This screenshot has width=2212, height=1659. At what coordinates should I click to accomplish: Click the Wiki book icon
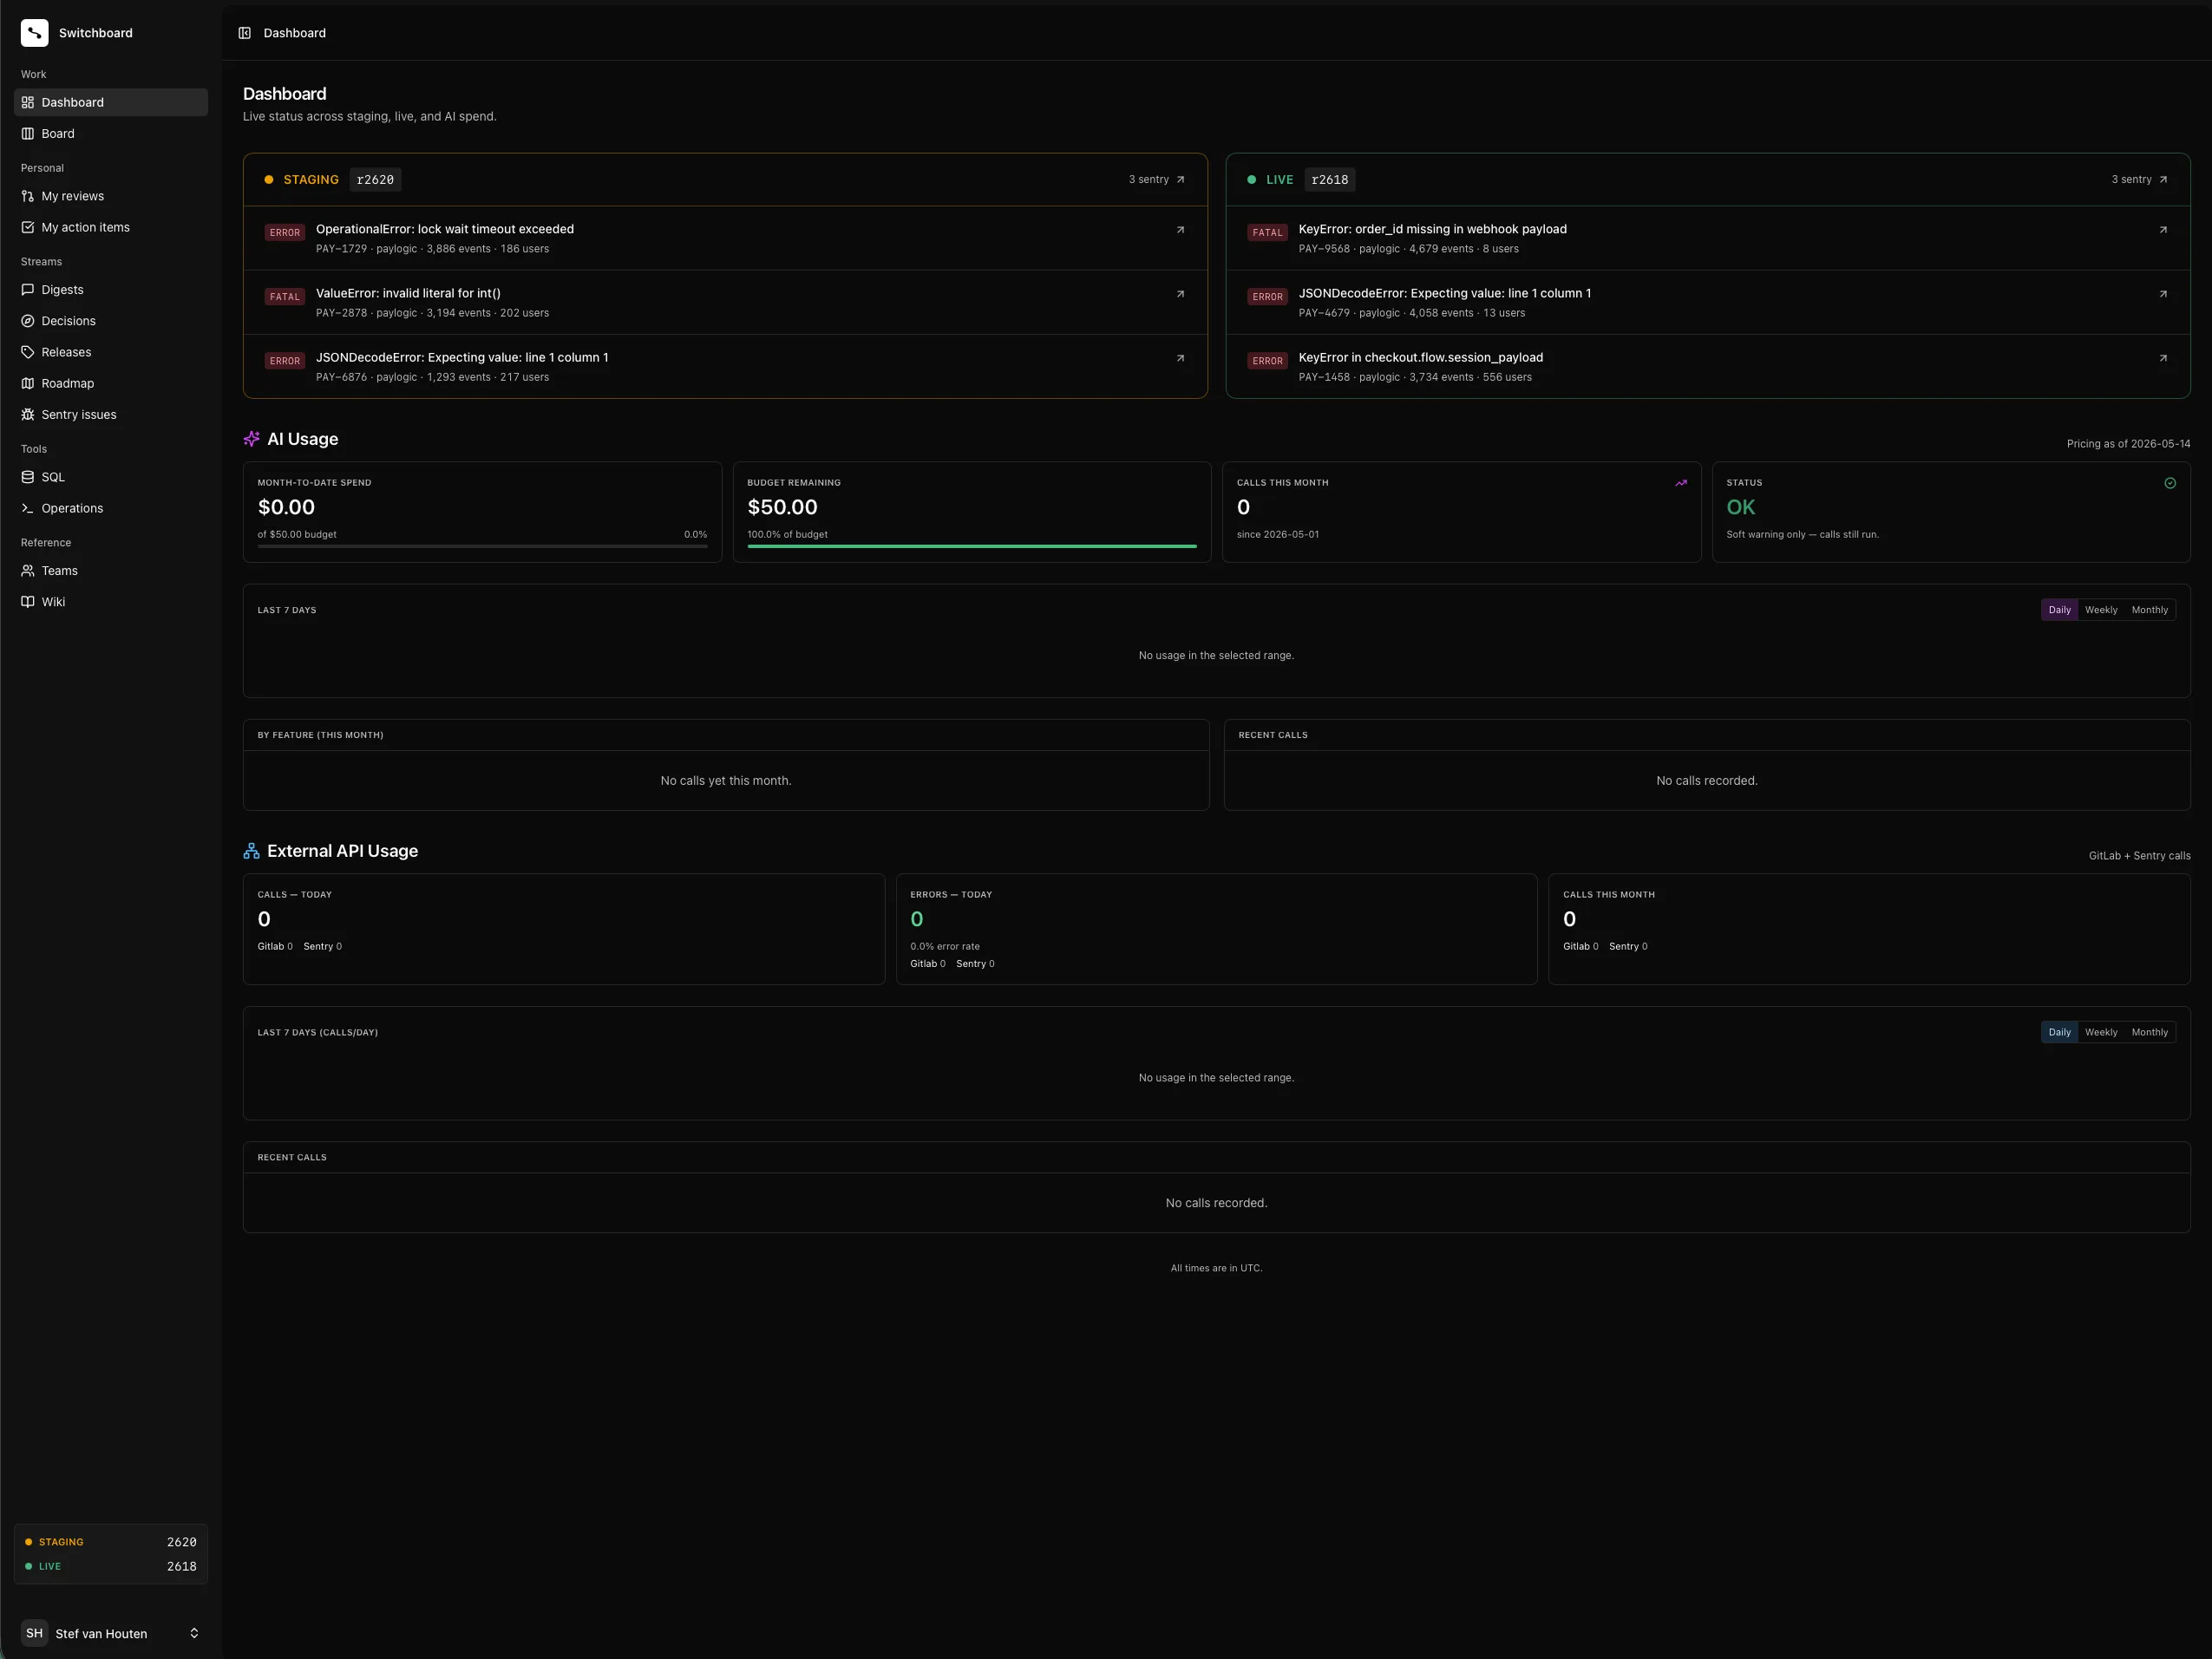pos(28,602)
